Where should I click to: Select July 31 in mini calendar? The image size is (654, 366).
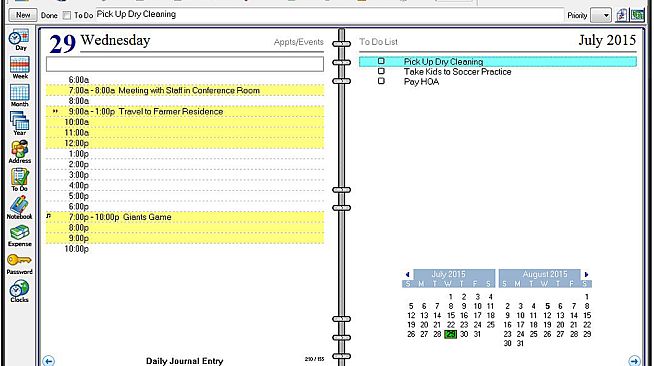click(x=477, y=334)
